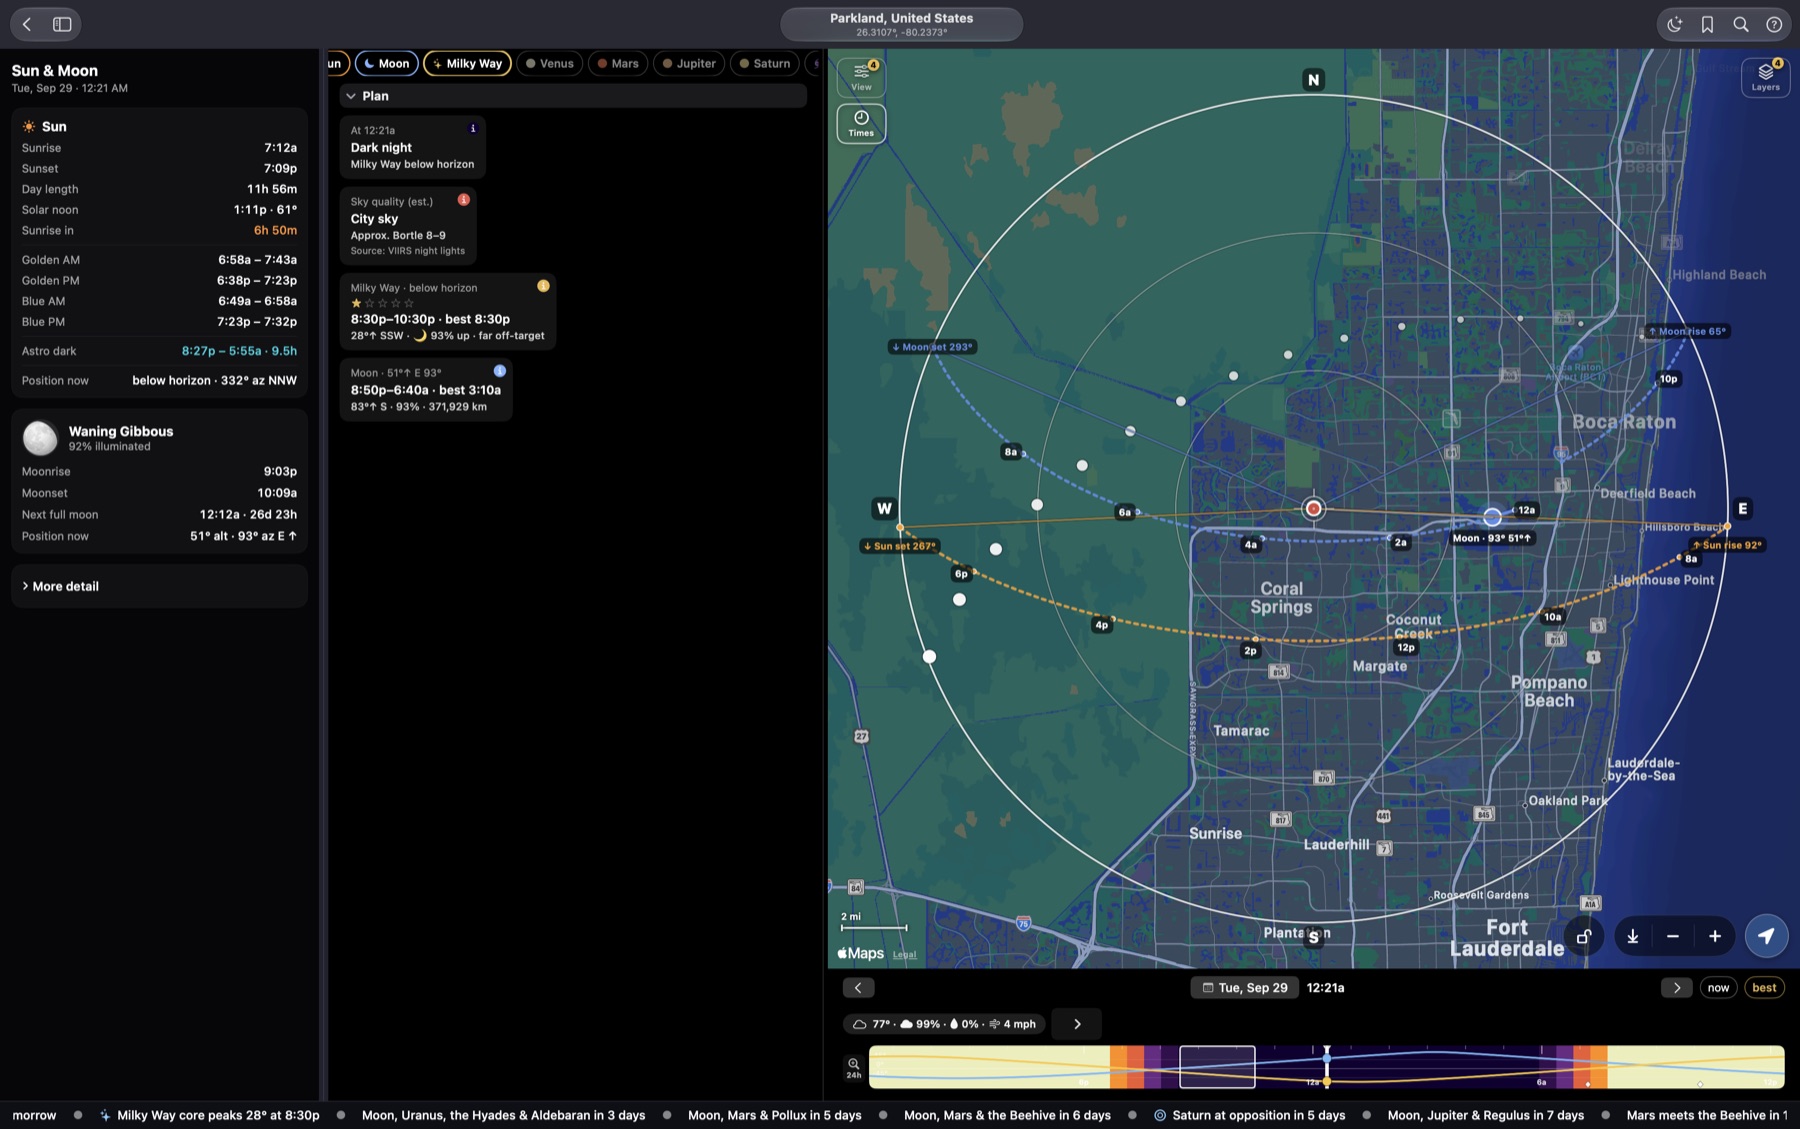Toggle the Jupiter filter chip
This screenshot has width=1800, height=1129.
click(x=689, y=63)
